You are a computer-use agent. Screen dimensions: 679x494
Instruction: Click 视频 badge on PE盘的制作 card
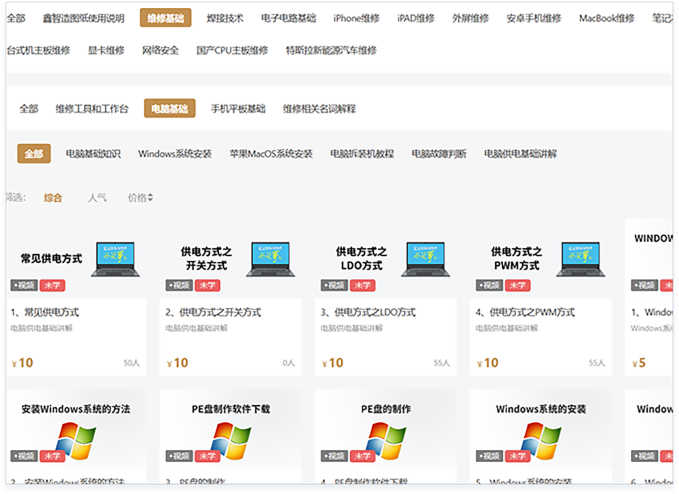(x=334, y=456)
